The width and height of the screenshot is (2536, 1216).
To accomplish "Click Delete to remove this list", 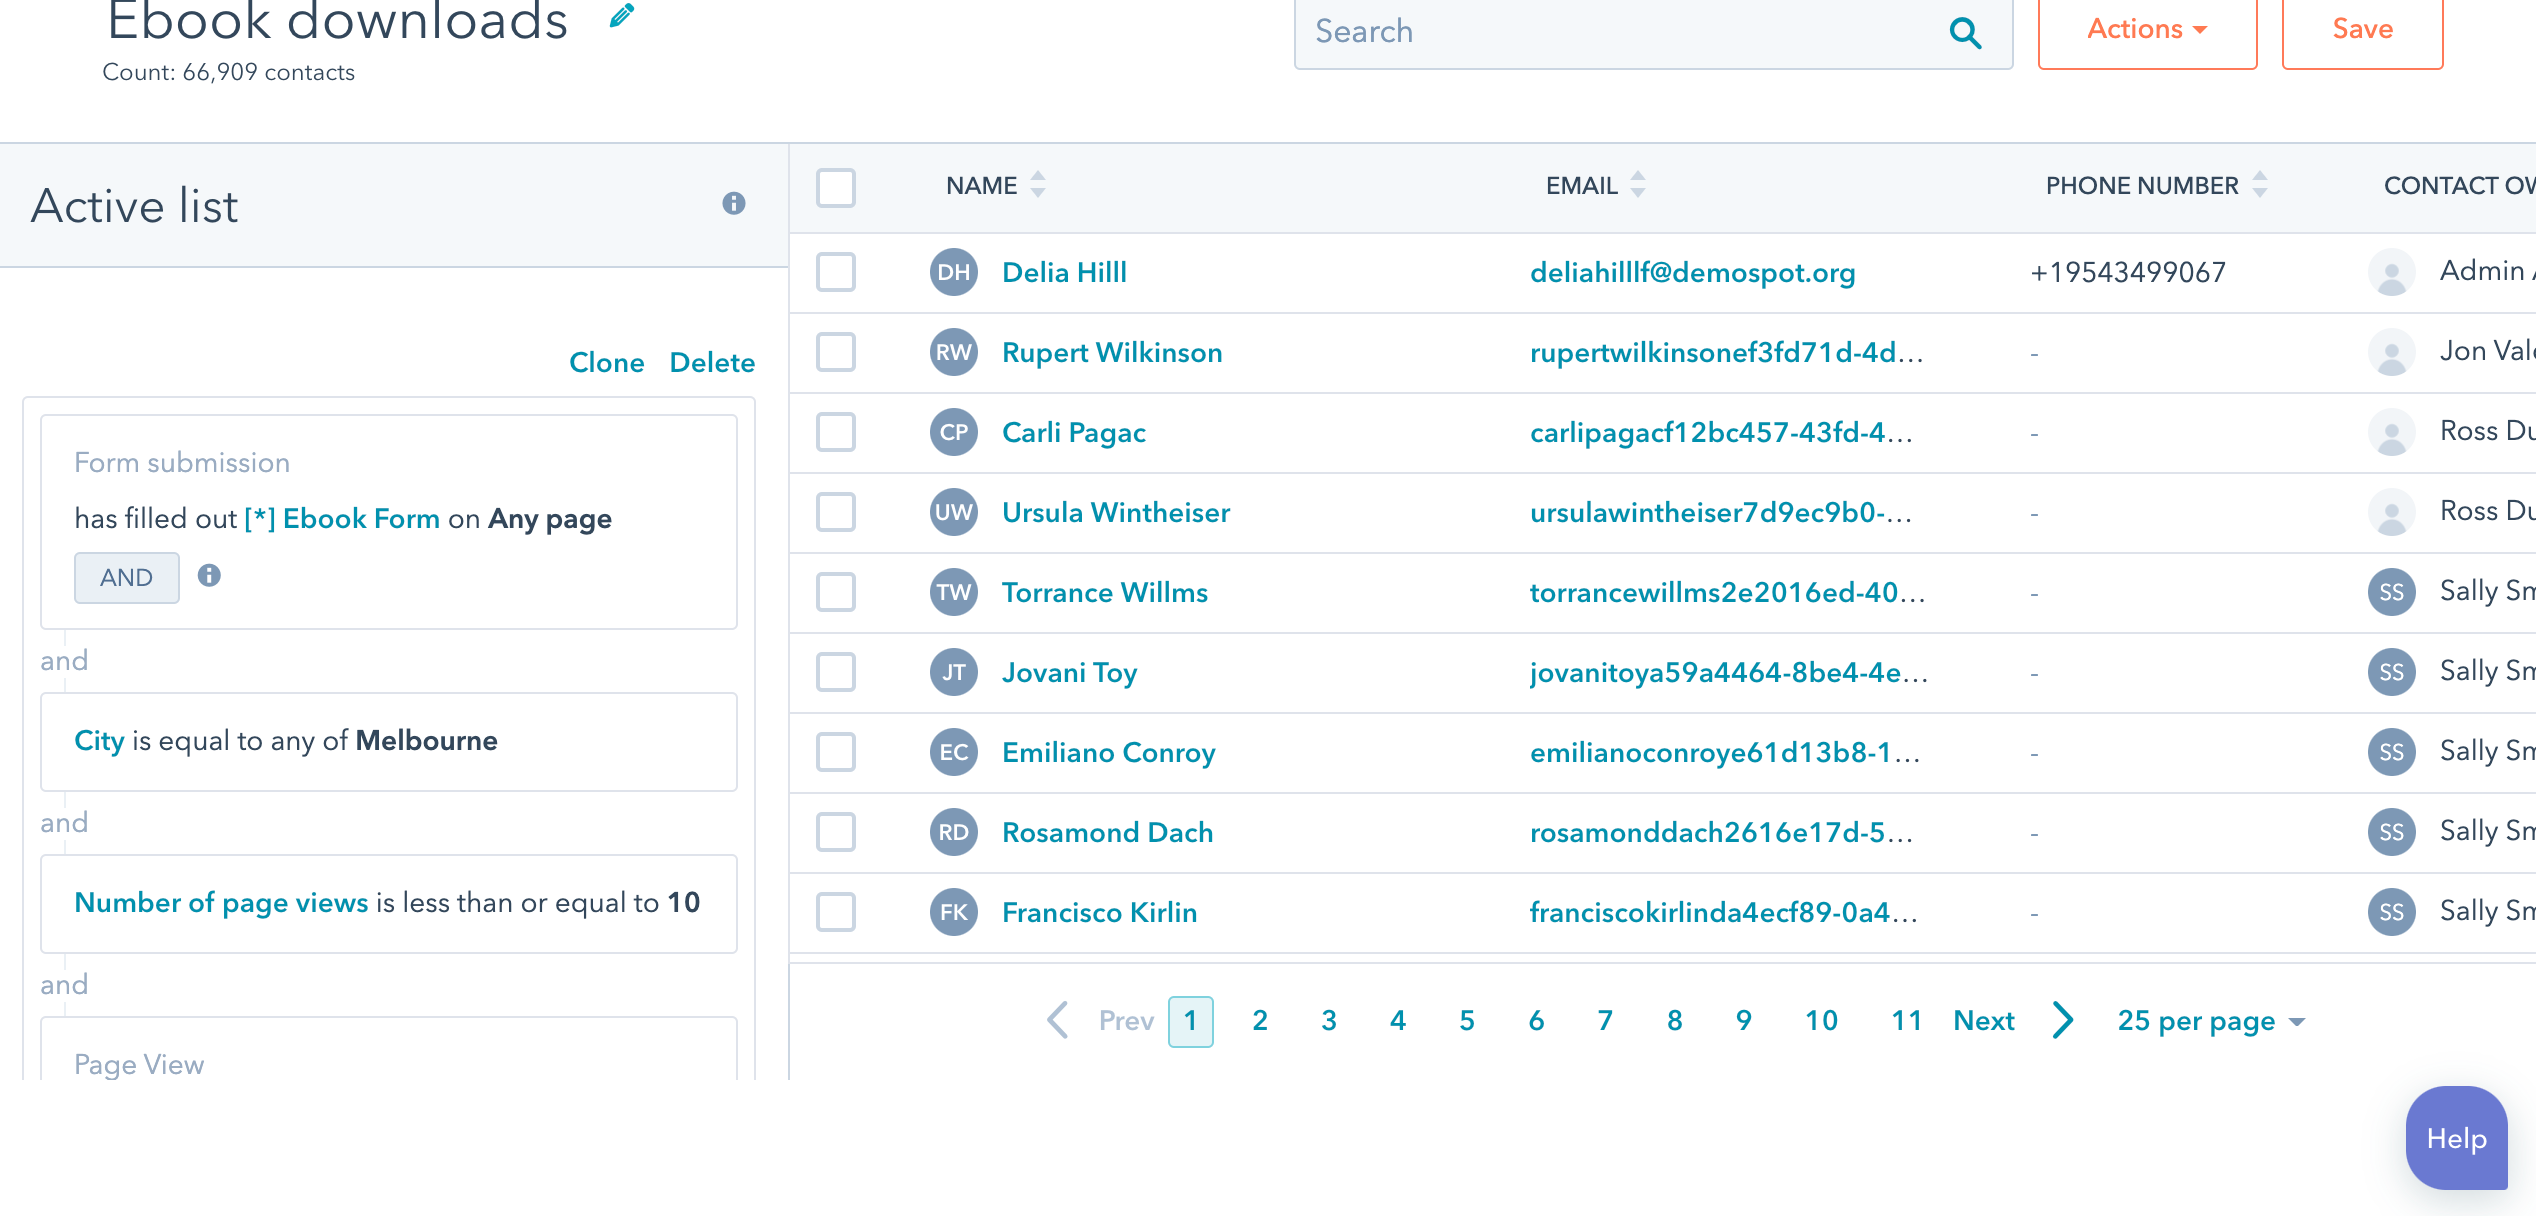I will pos(713,361).
